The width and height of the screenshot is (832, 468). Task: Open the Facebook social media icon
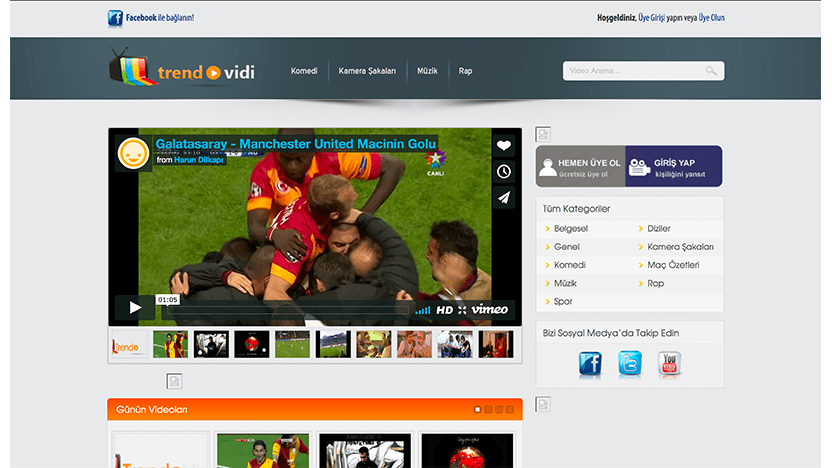(x=590, y=365)
